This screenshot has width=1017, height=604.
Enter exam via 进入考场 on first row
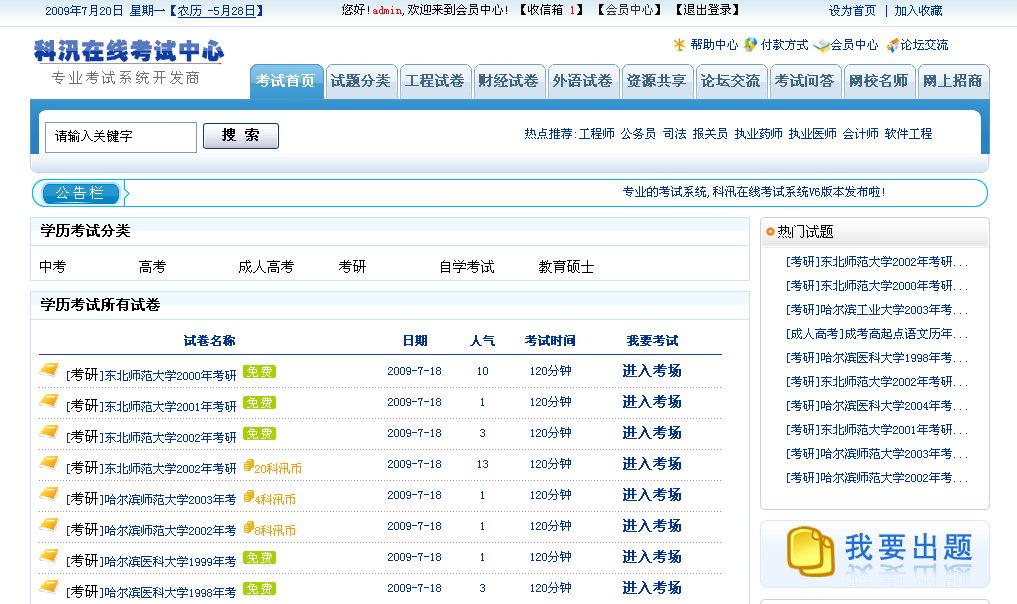click(651, 371)
